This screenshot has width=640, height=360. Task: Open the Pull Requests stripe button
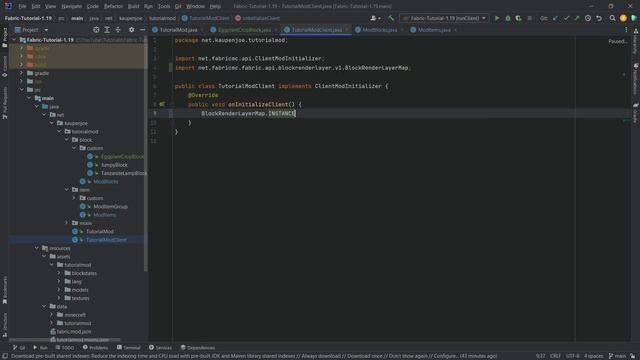coord(4,103)
